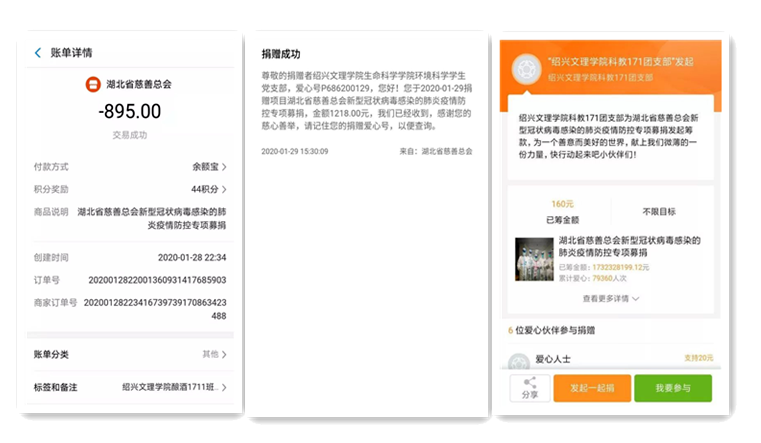This screenshot has height=443, width=761.
Task: Select the 不限目标 label
Action: click(658, 212)
